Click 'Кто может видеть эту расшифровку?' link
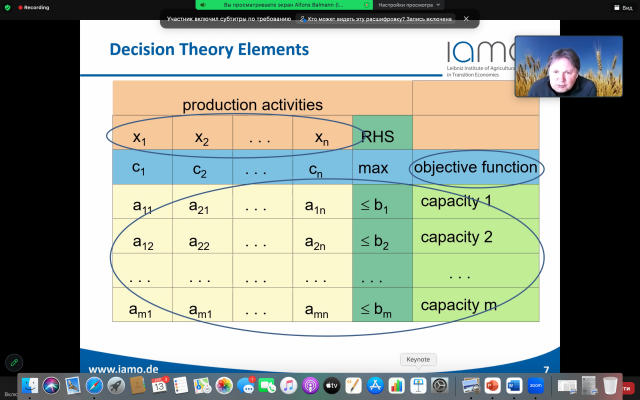640x400 pixels. pos(376,19)
